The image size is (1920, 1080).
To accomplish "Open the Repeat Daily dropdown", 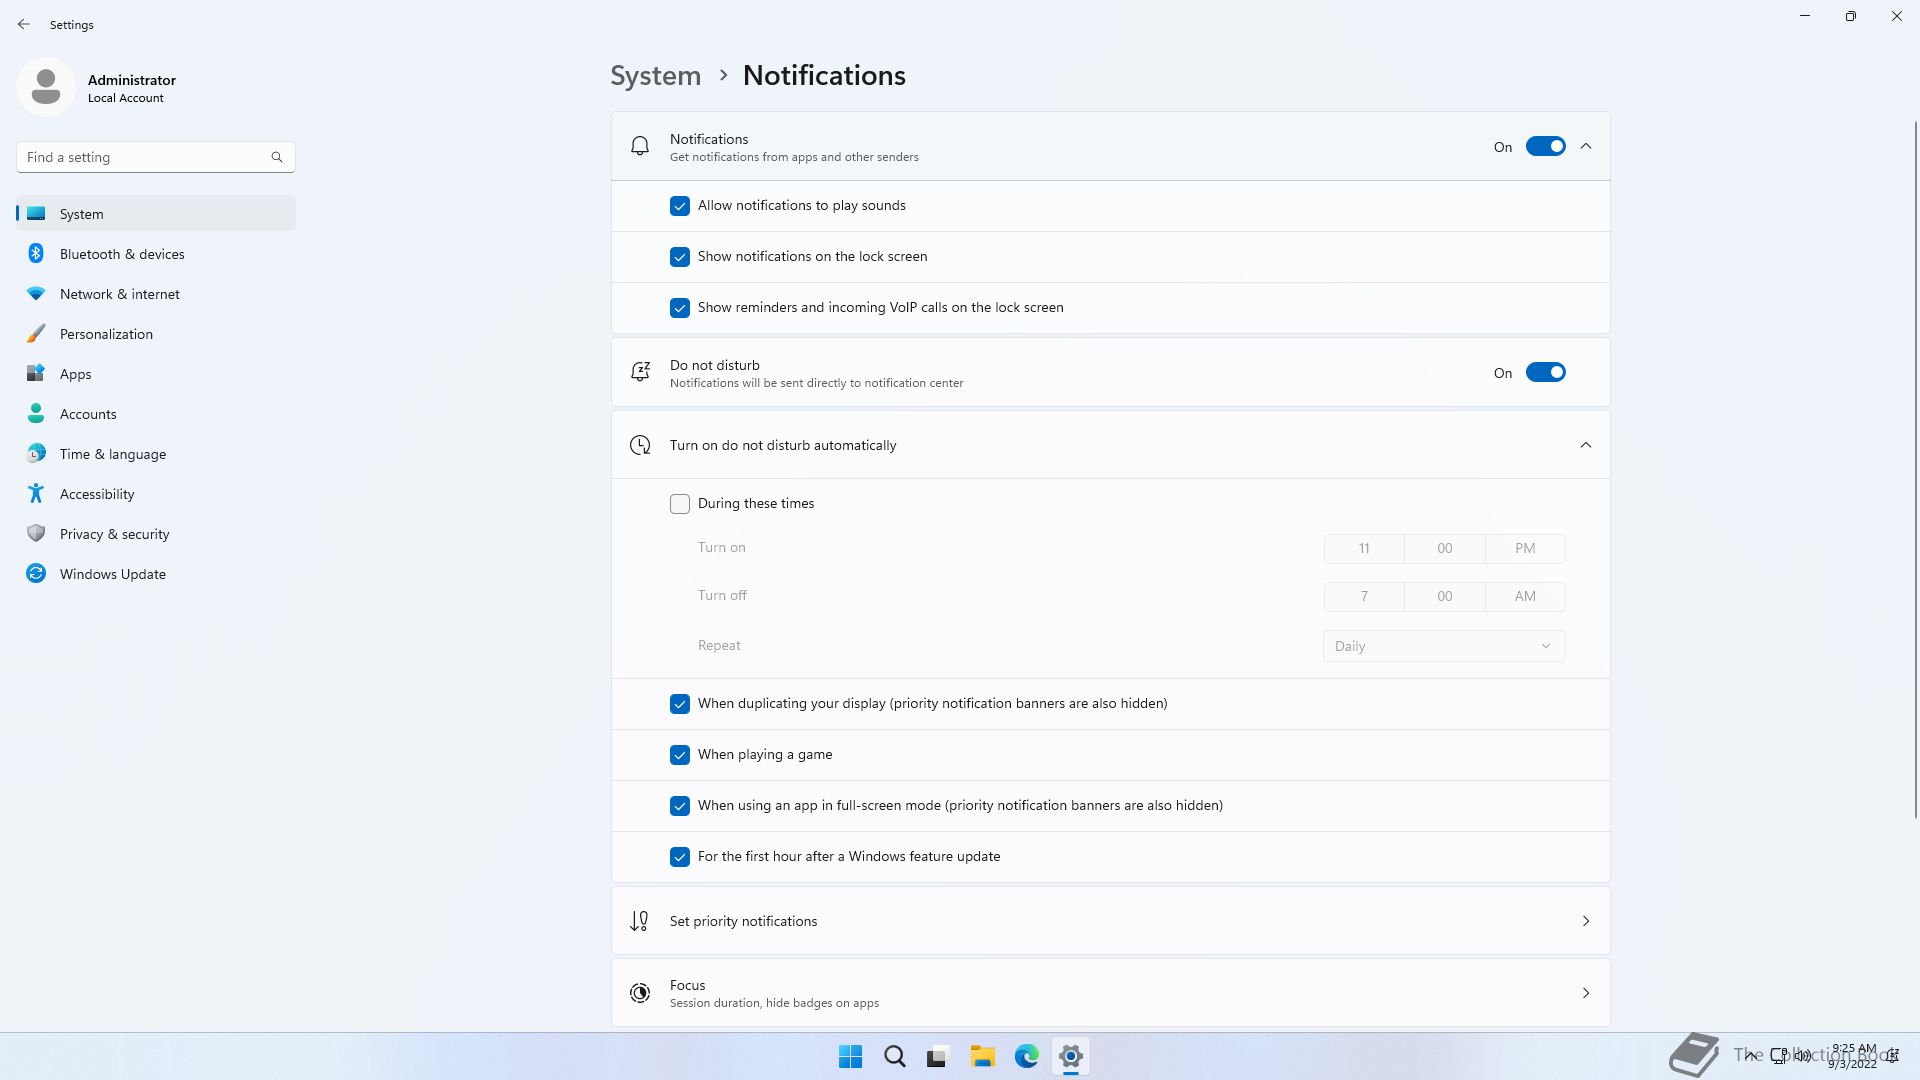I will (x=1443, y=646).
